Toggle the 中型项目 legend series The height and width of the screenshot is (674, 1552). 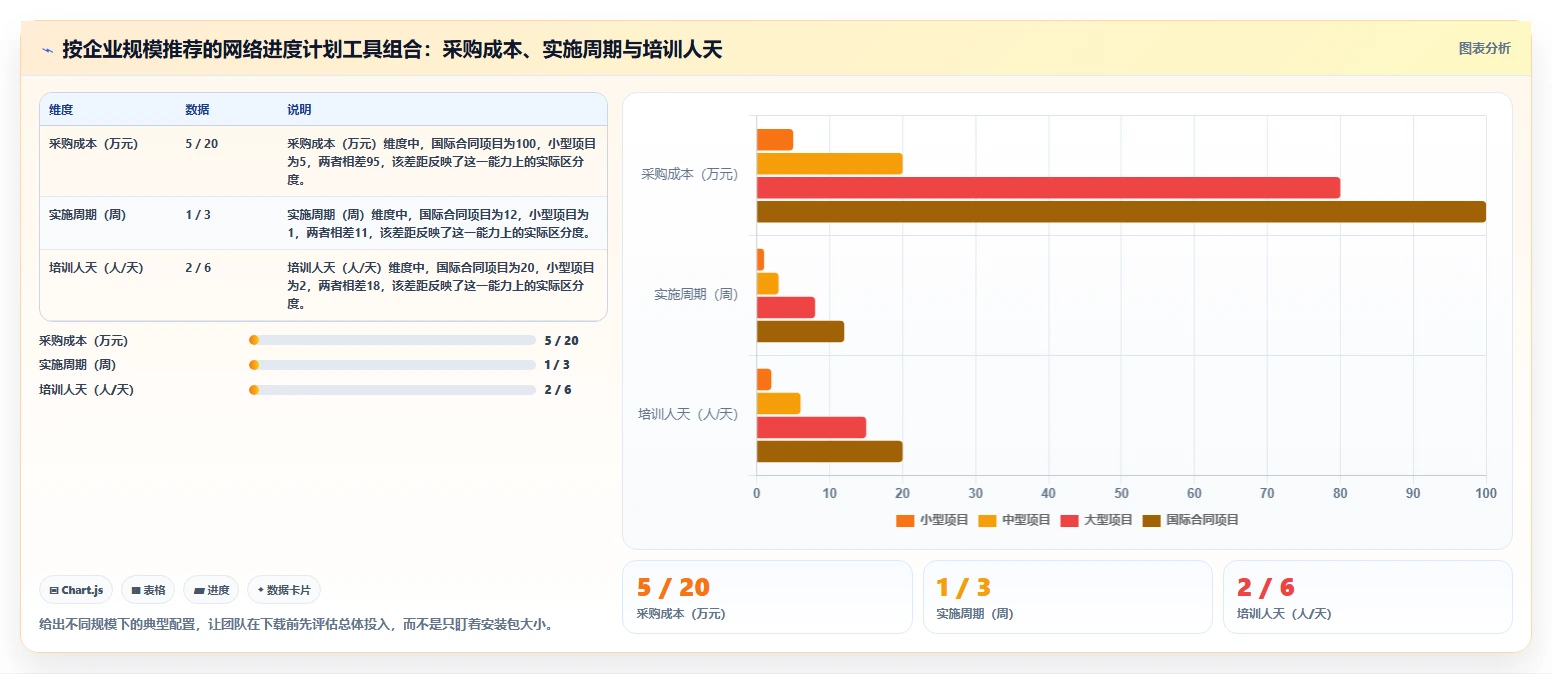click(1014, 520)
